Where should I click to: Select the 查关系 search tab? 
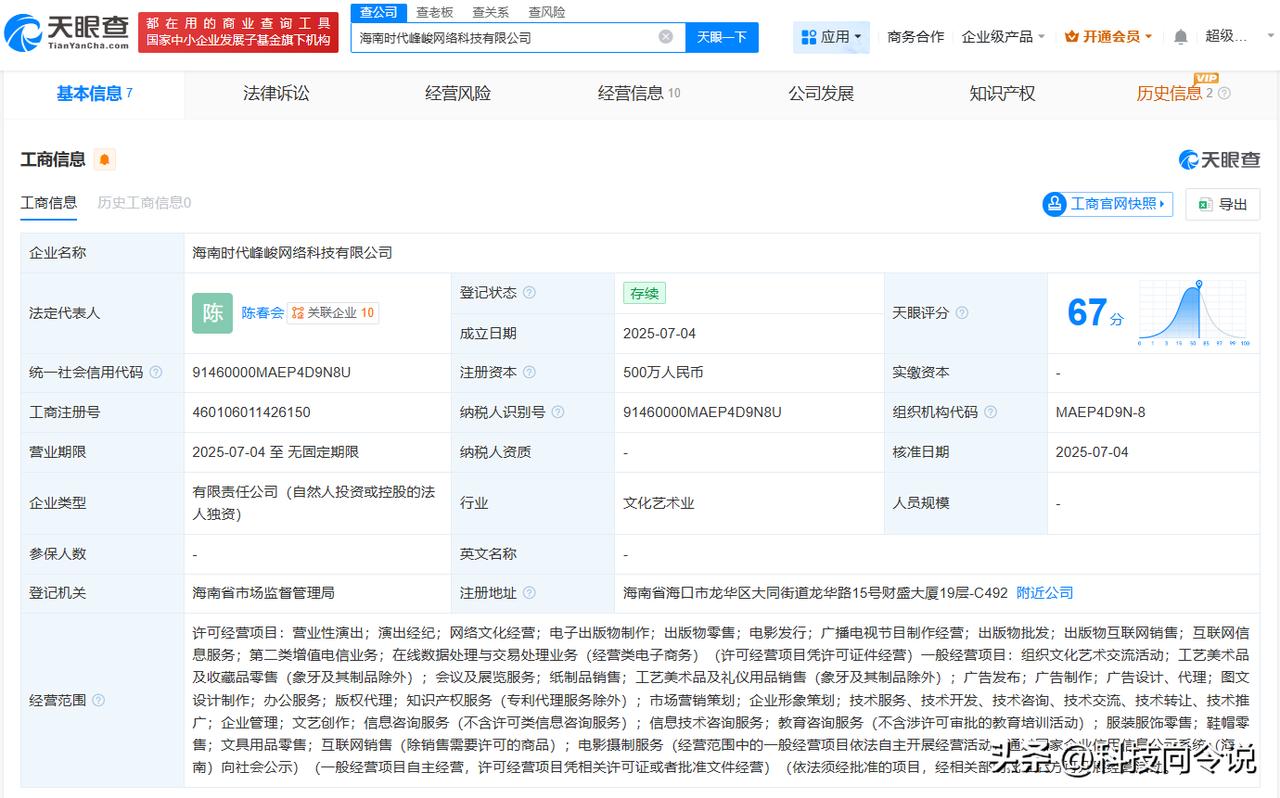490,12
